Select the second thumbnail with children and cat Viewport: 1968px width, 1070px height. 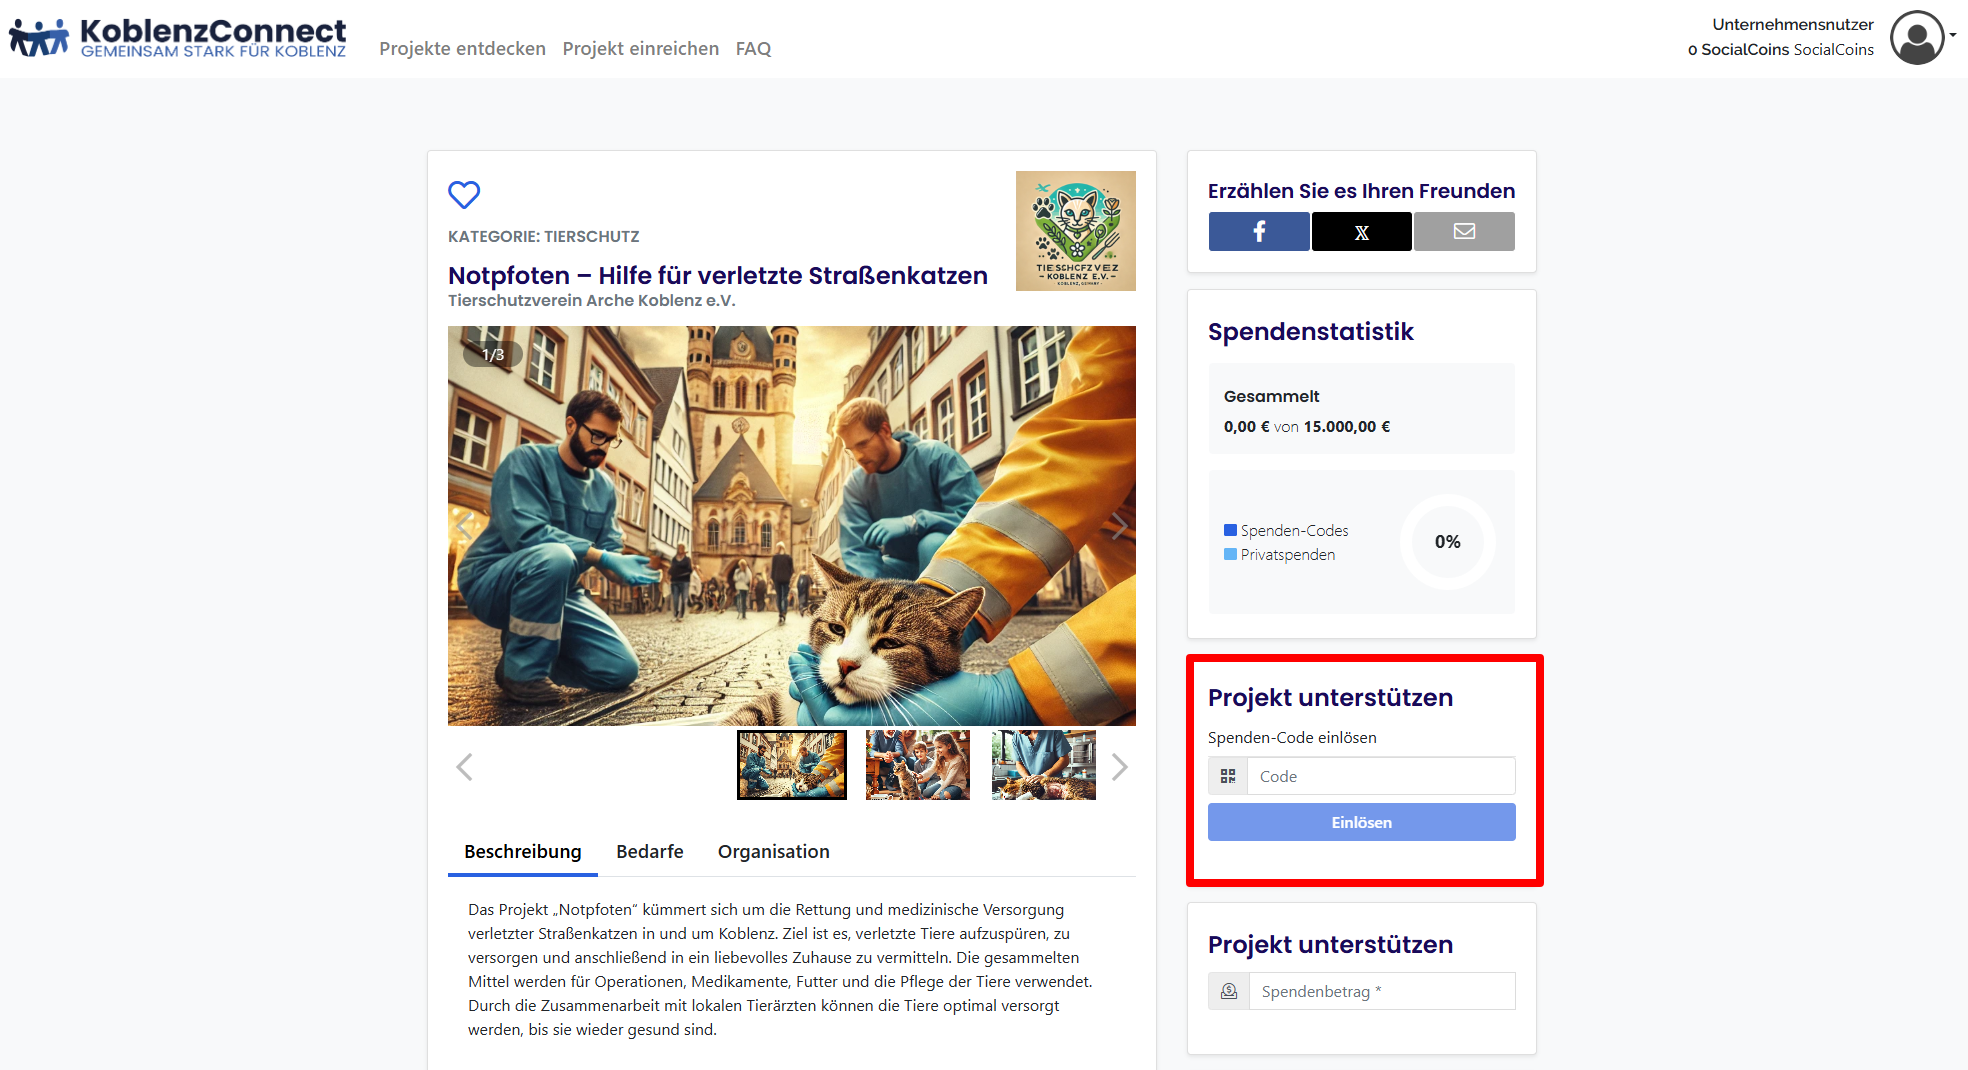point(917,765)
